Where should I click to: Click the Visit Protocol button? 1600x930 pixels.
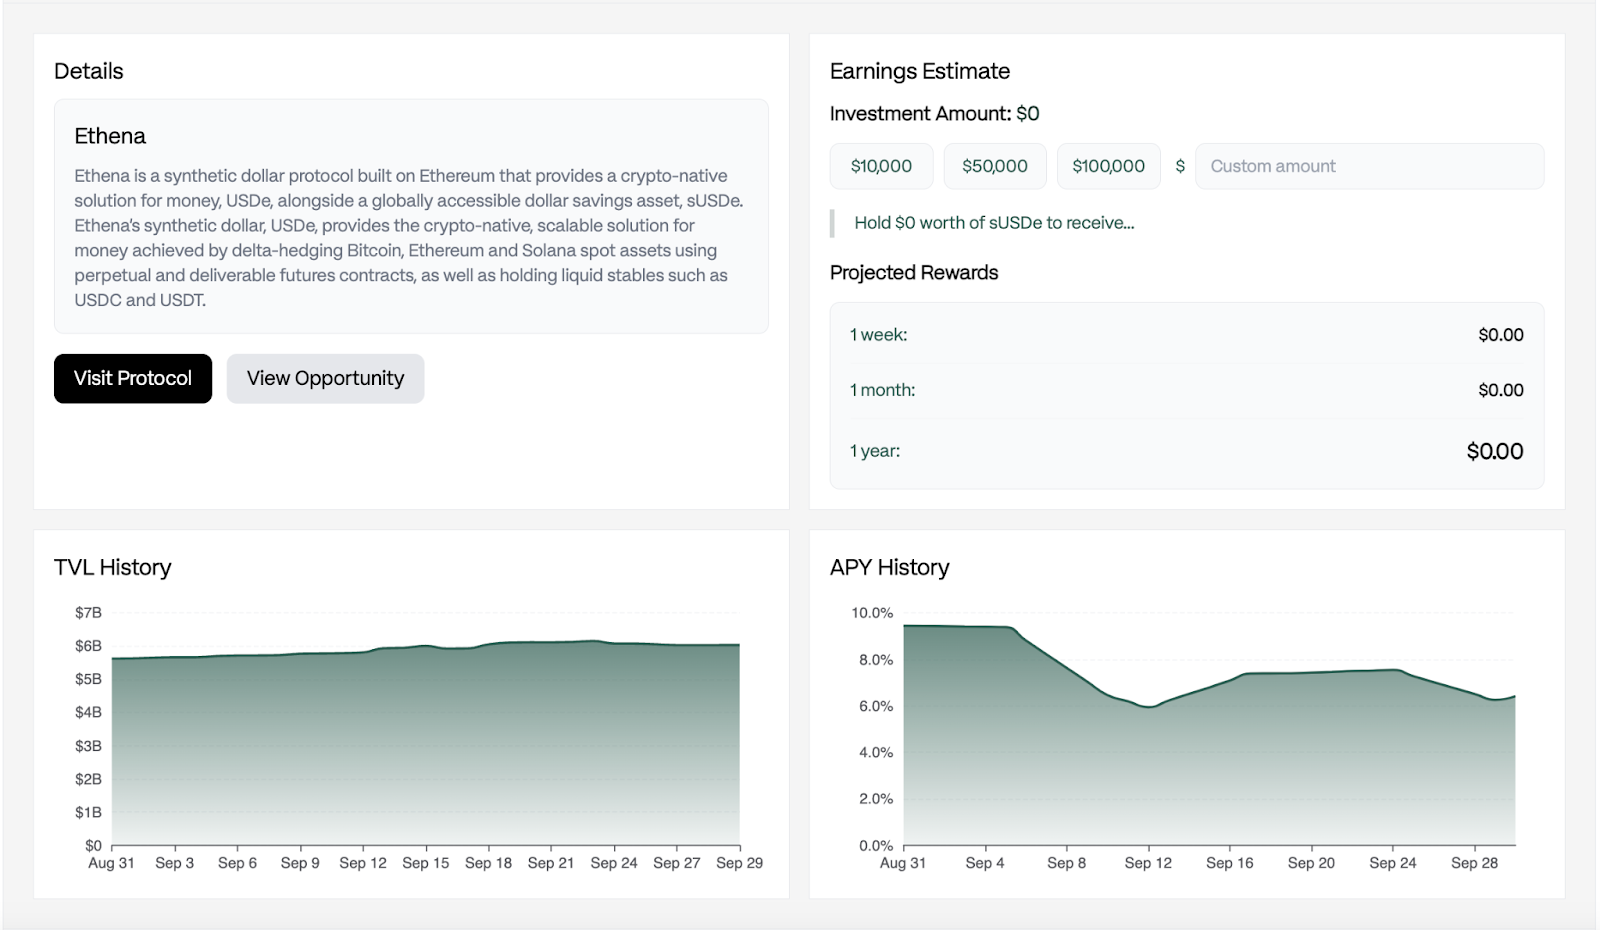[x=132, y=378]
